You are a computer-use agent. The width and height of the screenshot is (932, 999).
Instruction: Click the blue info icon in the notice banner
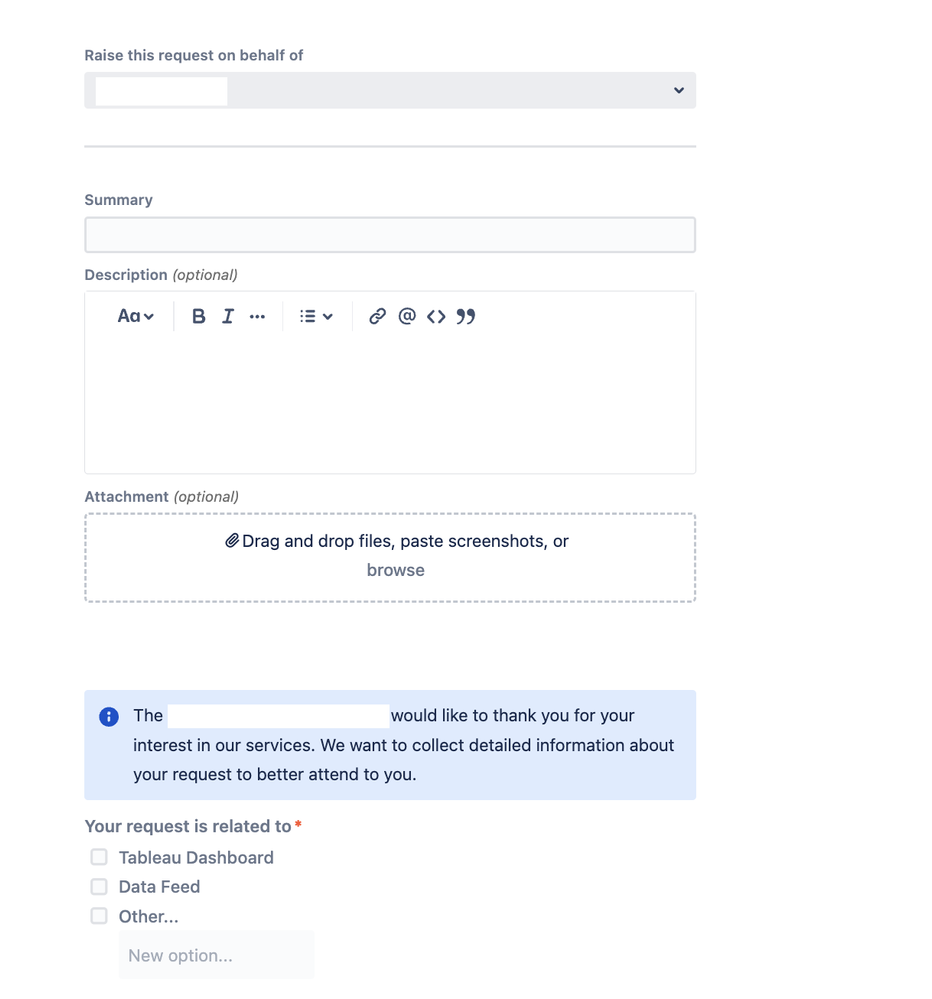click(x=107, y=716)
